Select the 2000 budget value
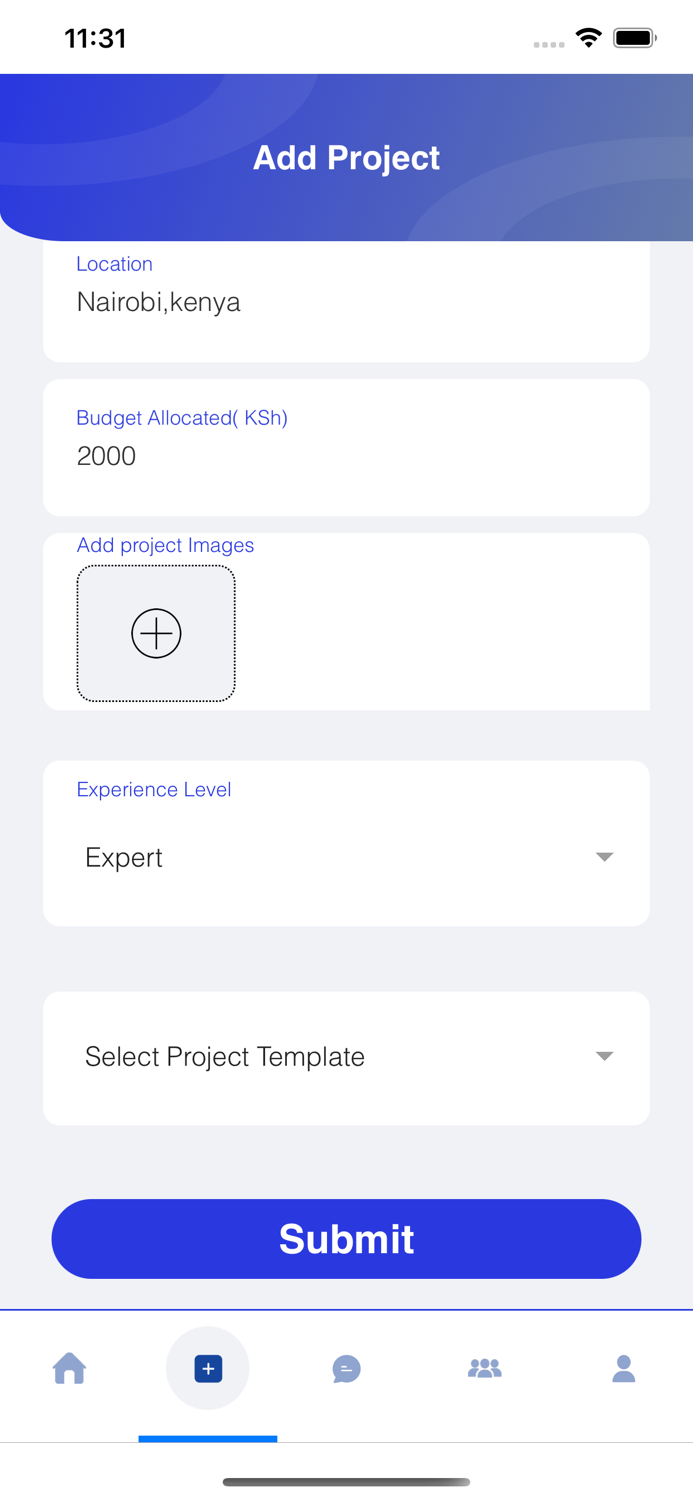This screenshot has height=1500, width=693. pos(106,456)
